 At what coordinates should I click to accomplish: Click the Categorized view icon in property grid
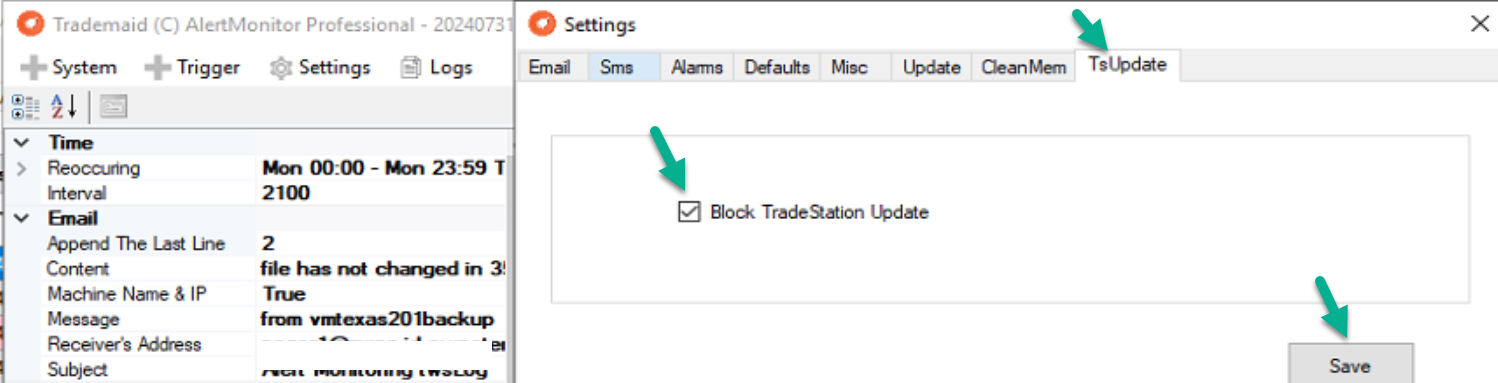(25, 106)
